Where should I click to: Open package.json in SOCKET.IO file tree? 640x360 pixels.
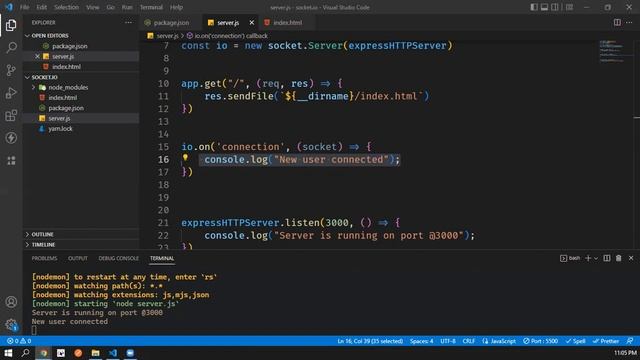pos(66,108)
